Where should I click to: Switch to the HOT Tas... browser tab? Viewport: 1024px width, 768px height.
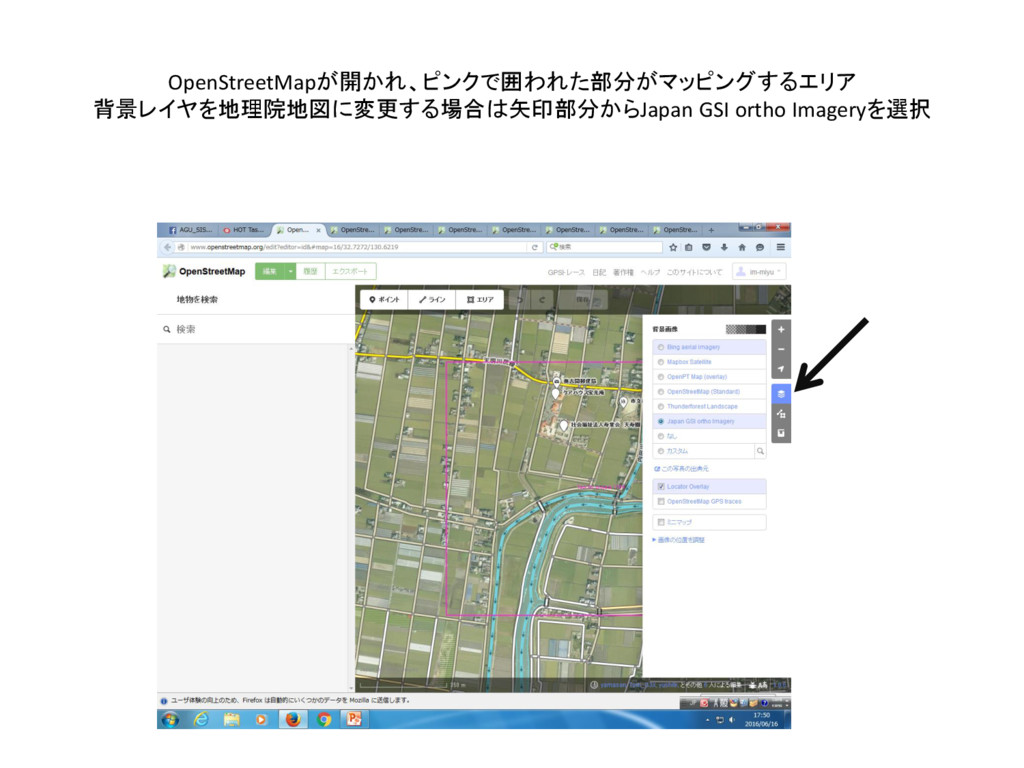[x=244, y=230]
